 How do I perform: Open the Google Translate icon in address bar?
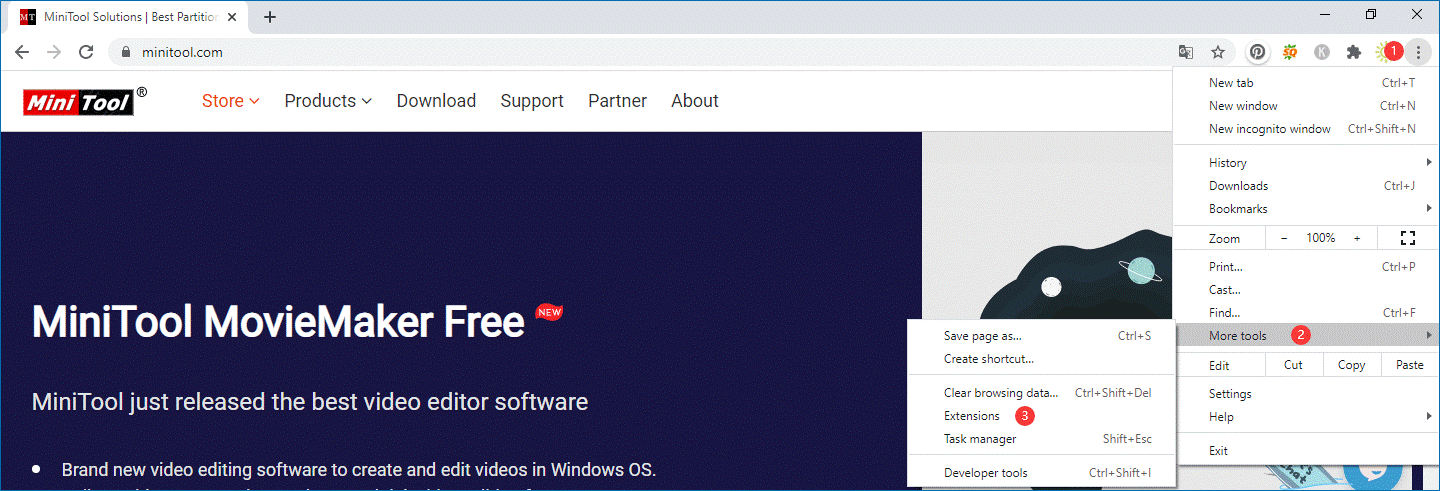[1186, 52]
